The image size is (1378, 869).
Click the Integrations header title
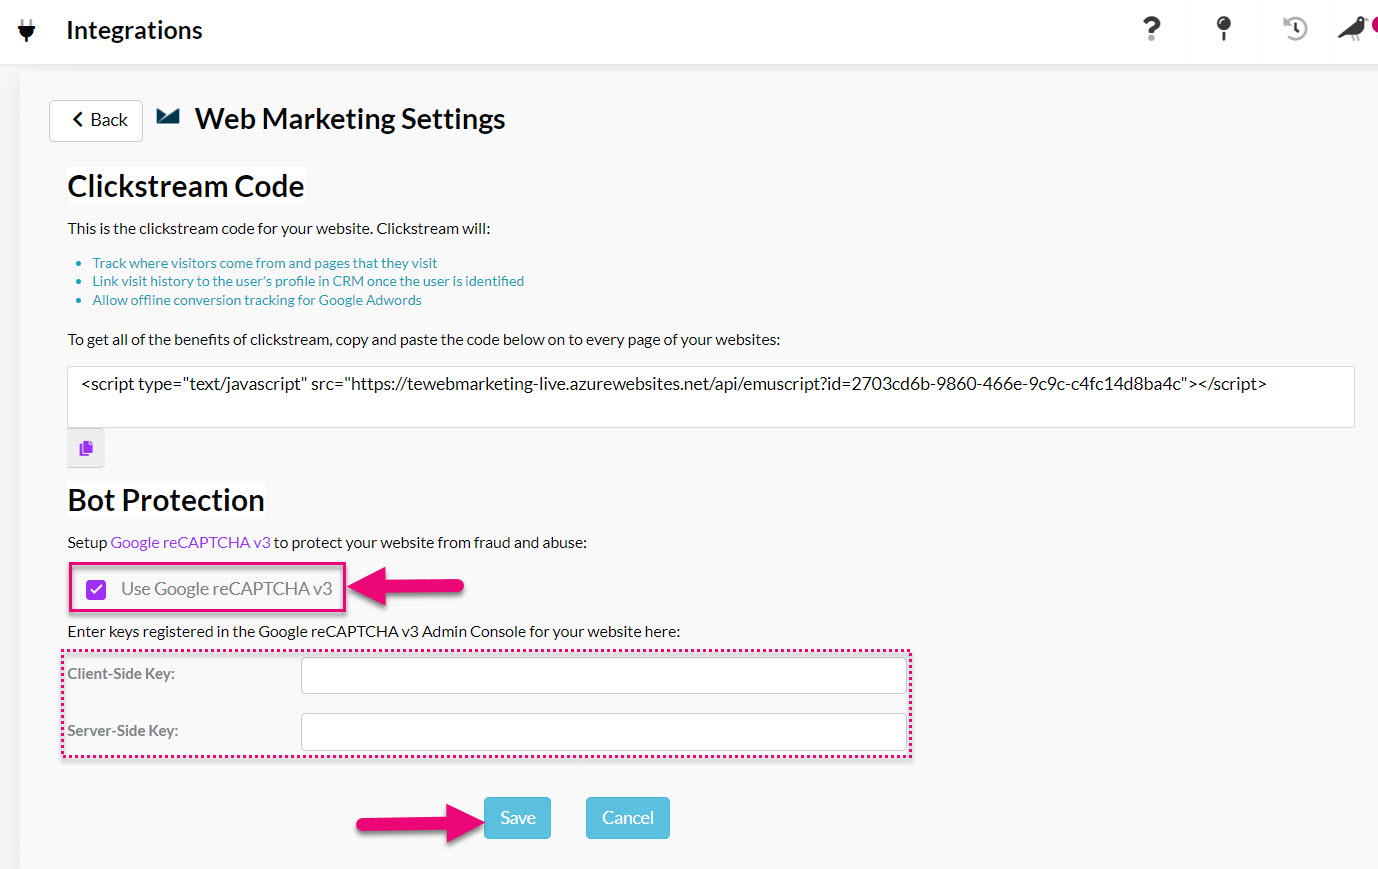(134, 30)
